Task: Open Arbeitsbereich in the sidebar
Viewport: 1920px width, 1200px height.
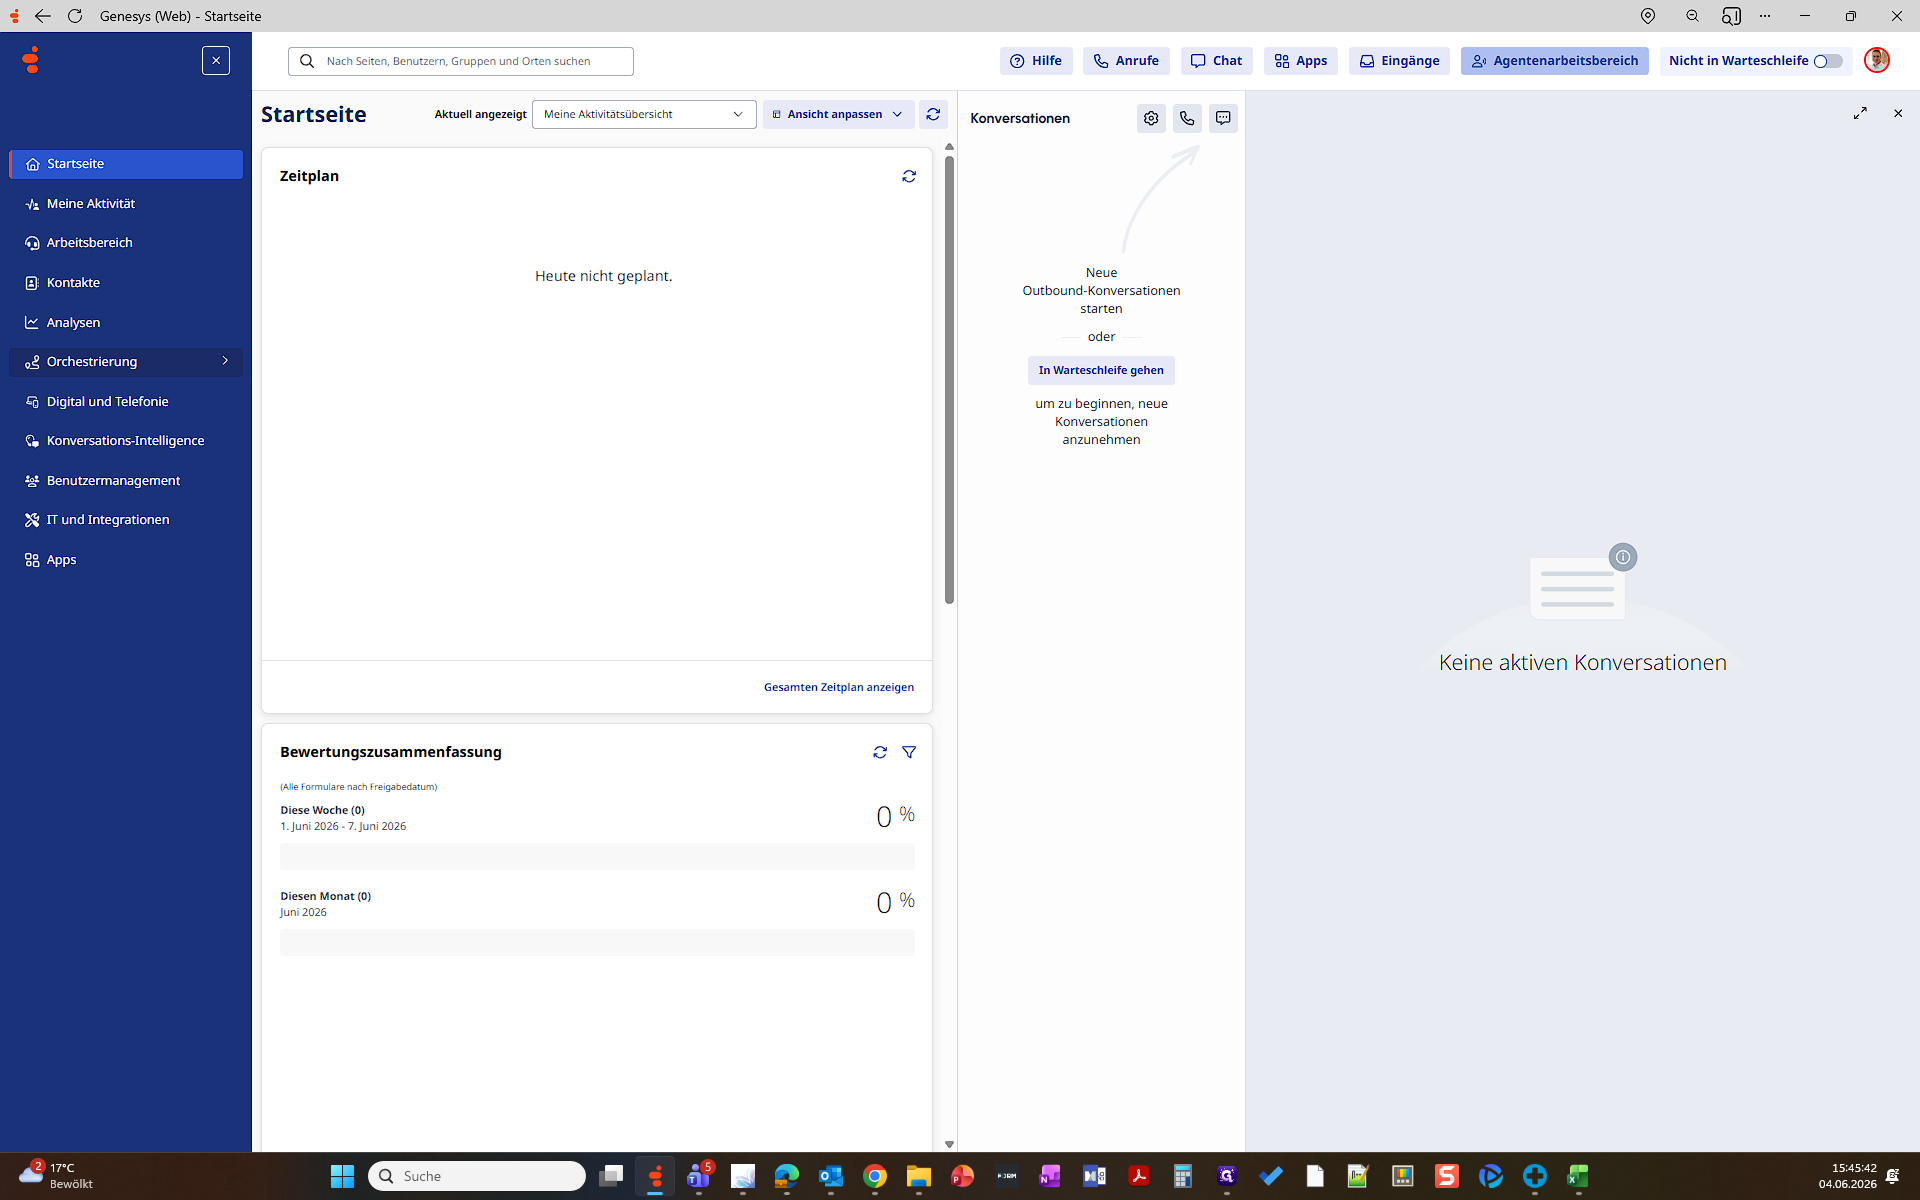Action: [126, 243]
